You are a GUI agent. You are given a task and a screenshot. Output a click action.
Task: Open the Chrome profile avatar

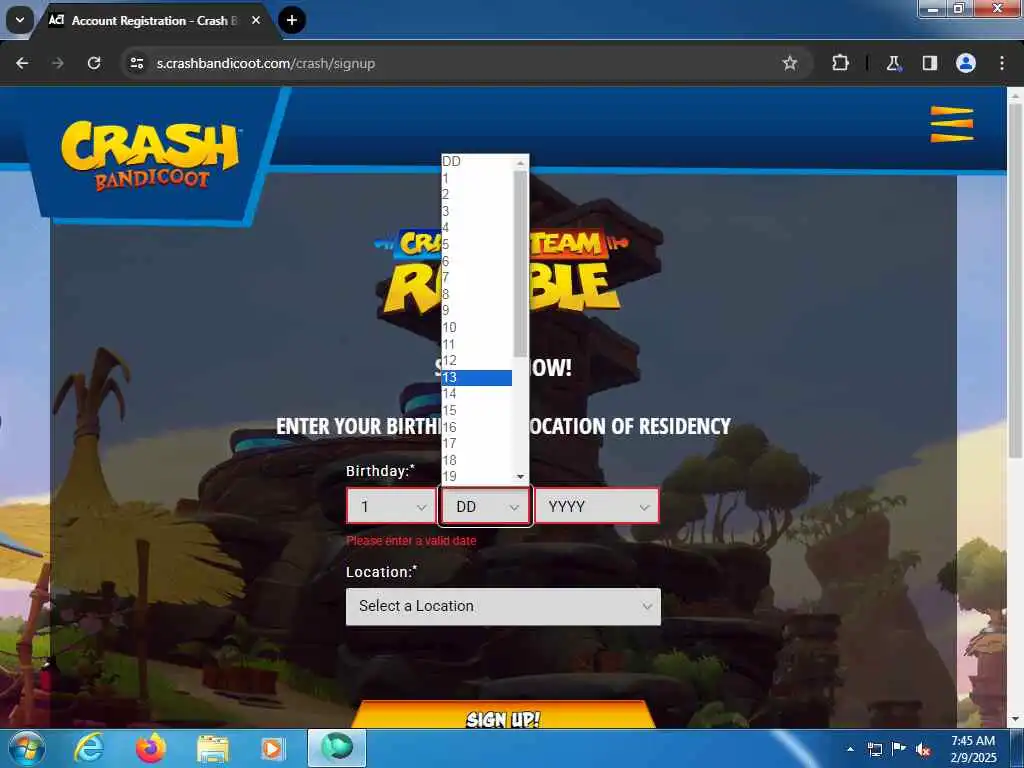point(966,63)
